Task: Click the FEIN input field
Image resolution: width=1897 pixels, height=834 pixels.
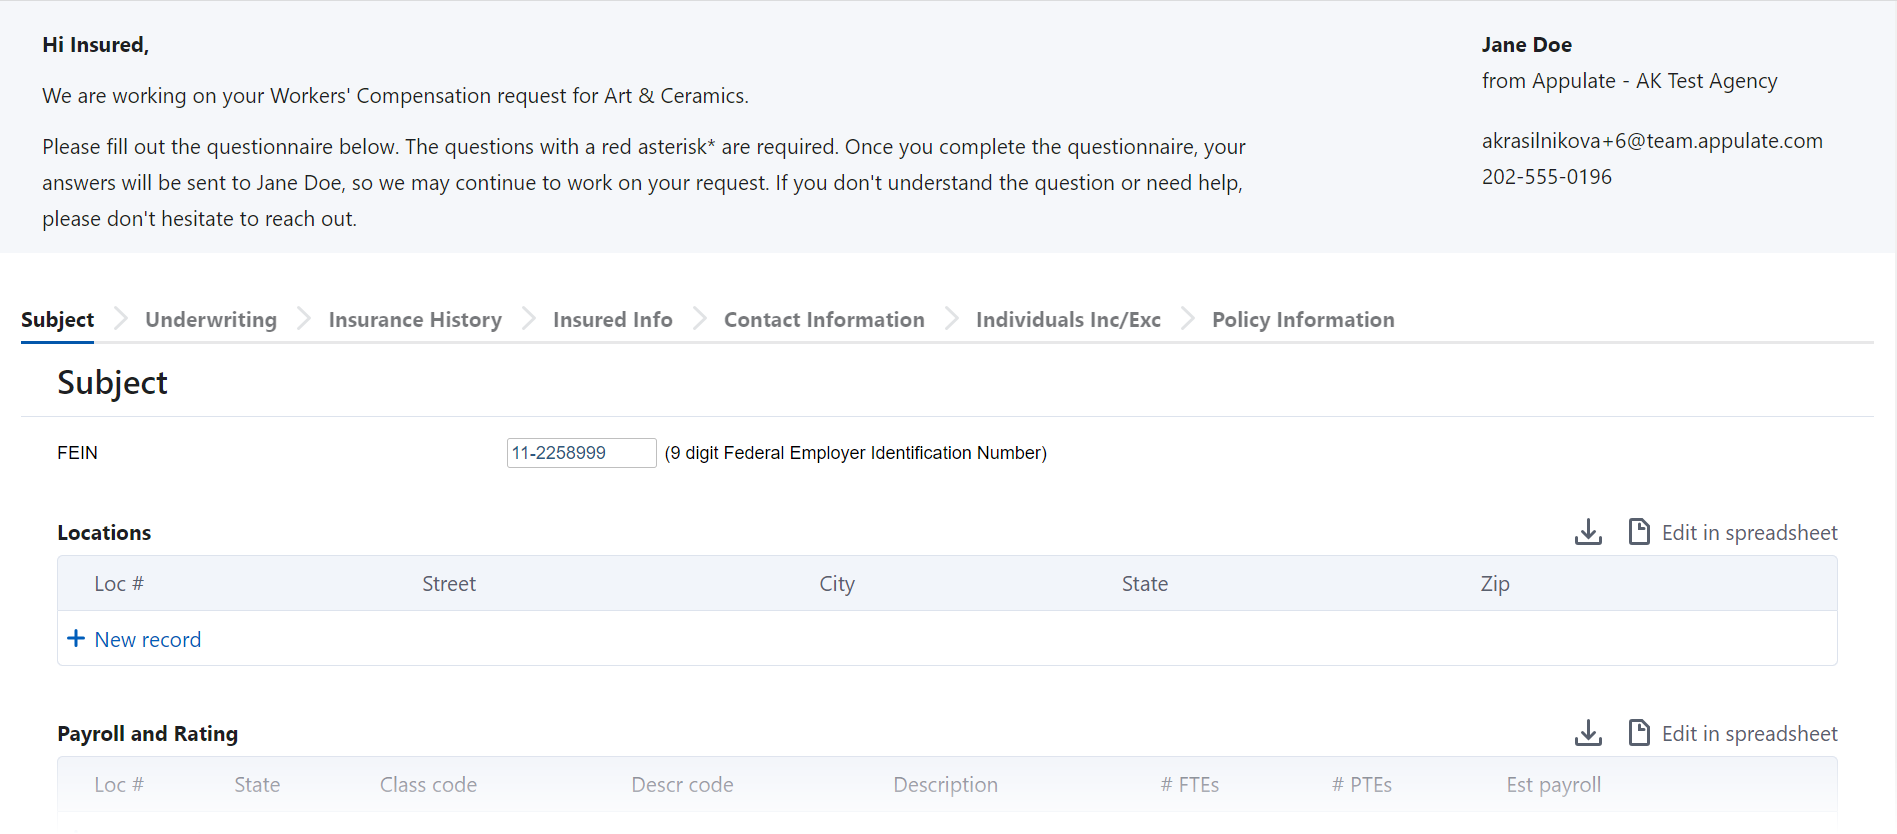Action: coord(581,453)
